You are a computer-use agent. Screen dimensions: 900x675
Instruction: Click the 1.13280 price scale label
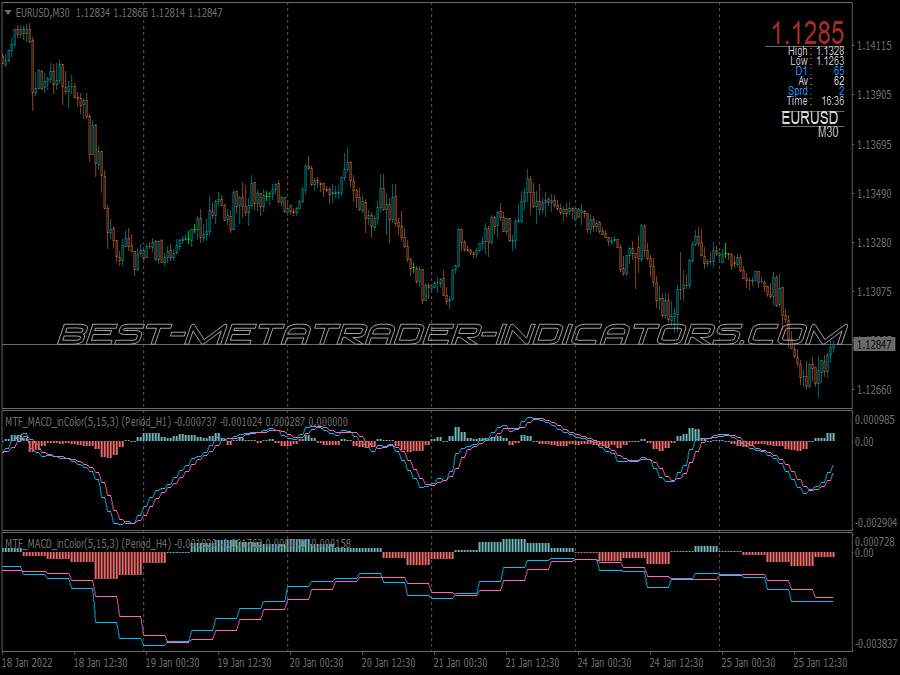874,243
